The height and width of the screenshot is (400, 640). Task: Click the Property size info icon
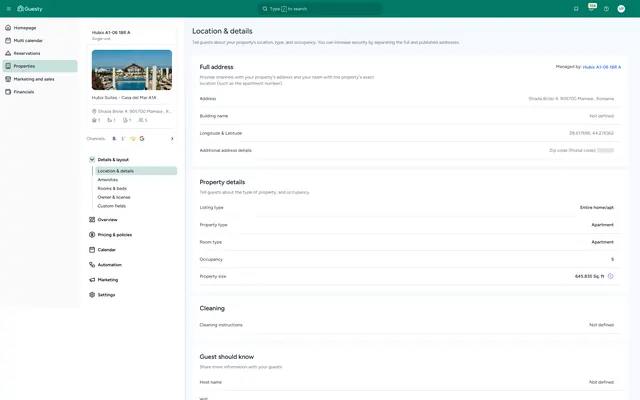(x=610, y=276)
